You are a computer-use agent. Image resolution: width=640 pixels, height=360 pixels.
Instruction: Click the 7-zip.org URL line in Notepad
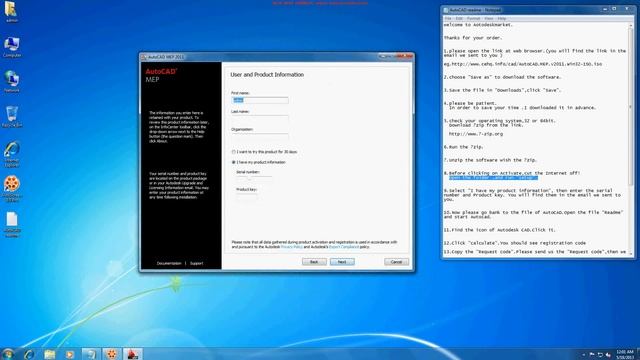pyautogui.click(x=476, y=134)
